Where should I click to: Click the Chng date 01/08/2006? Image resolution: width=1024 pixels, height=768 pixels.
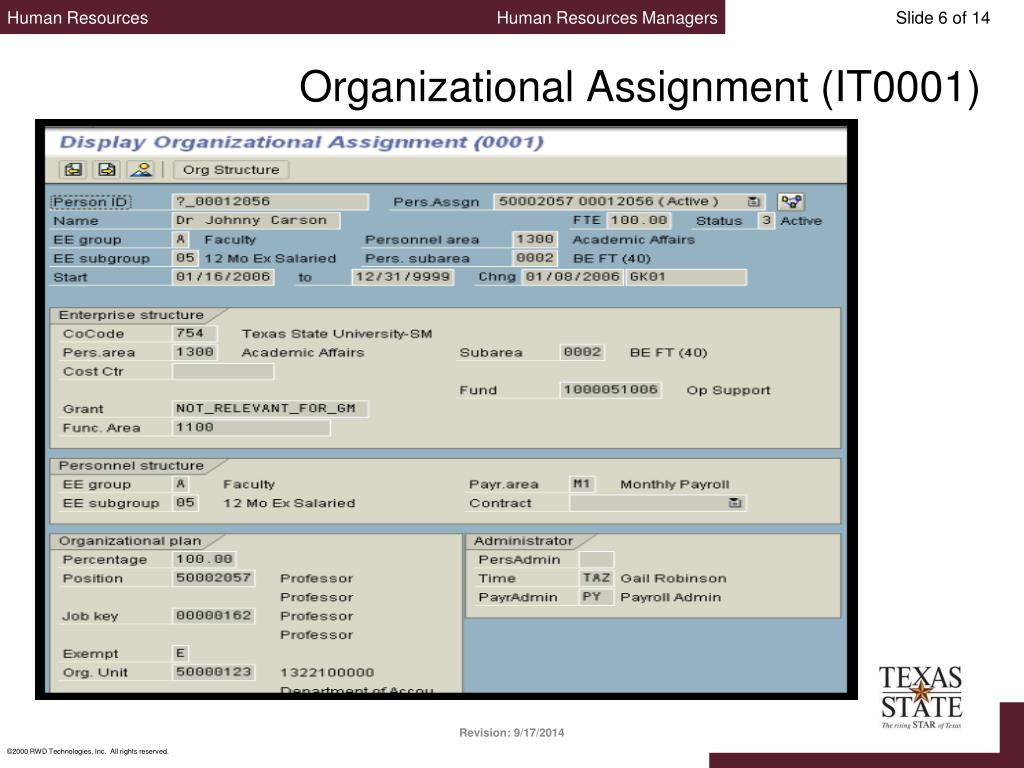pyautogui.click(x=573, y=277)
